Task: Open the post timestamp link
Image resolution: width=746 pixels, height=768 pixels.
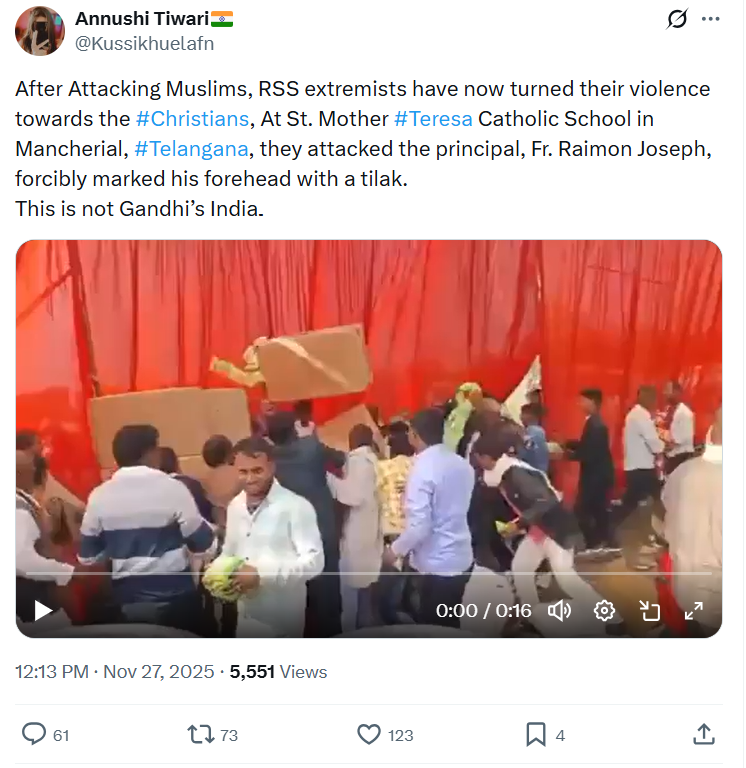Action: point(114,672)
